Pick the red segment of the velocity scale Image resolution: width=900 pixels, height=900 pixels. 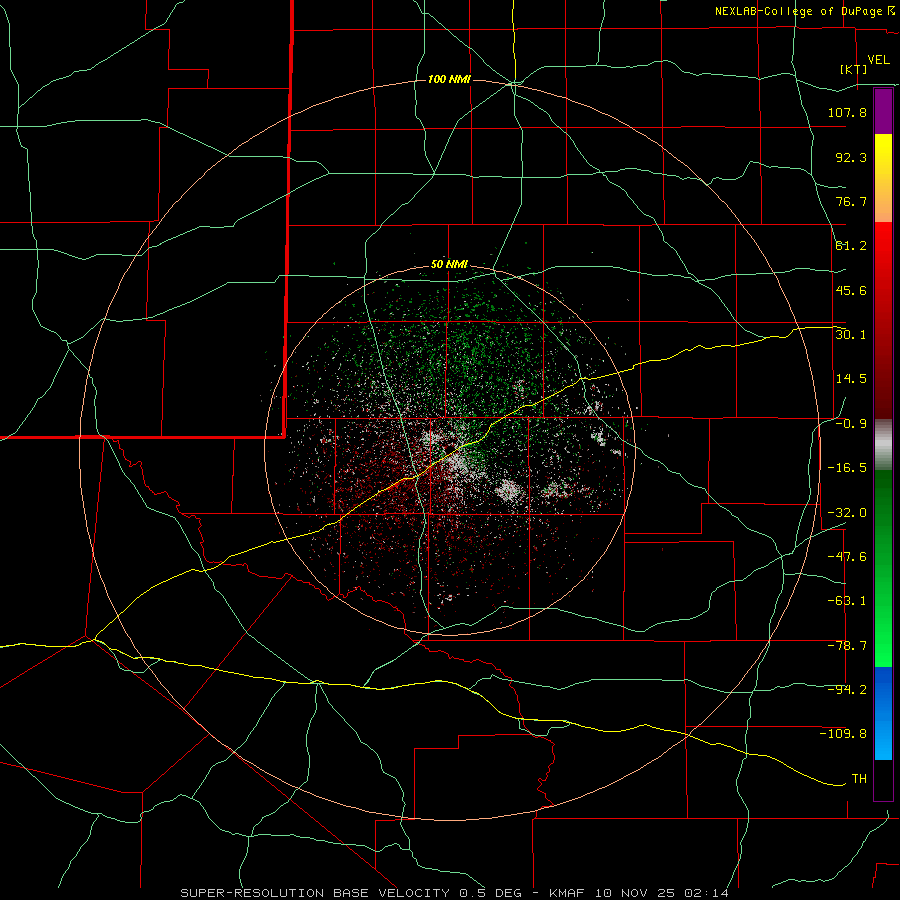[883, 320]
